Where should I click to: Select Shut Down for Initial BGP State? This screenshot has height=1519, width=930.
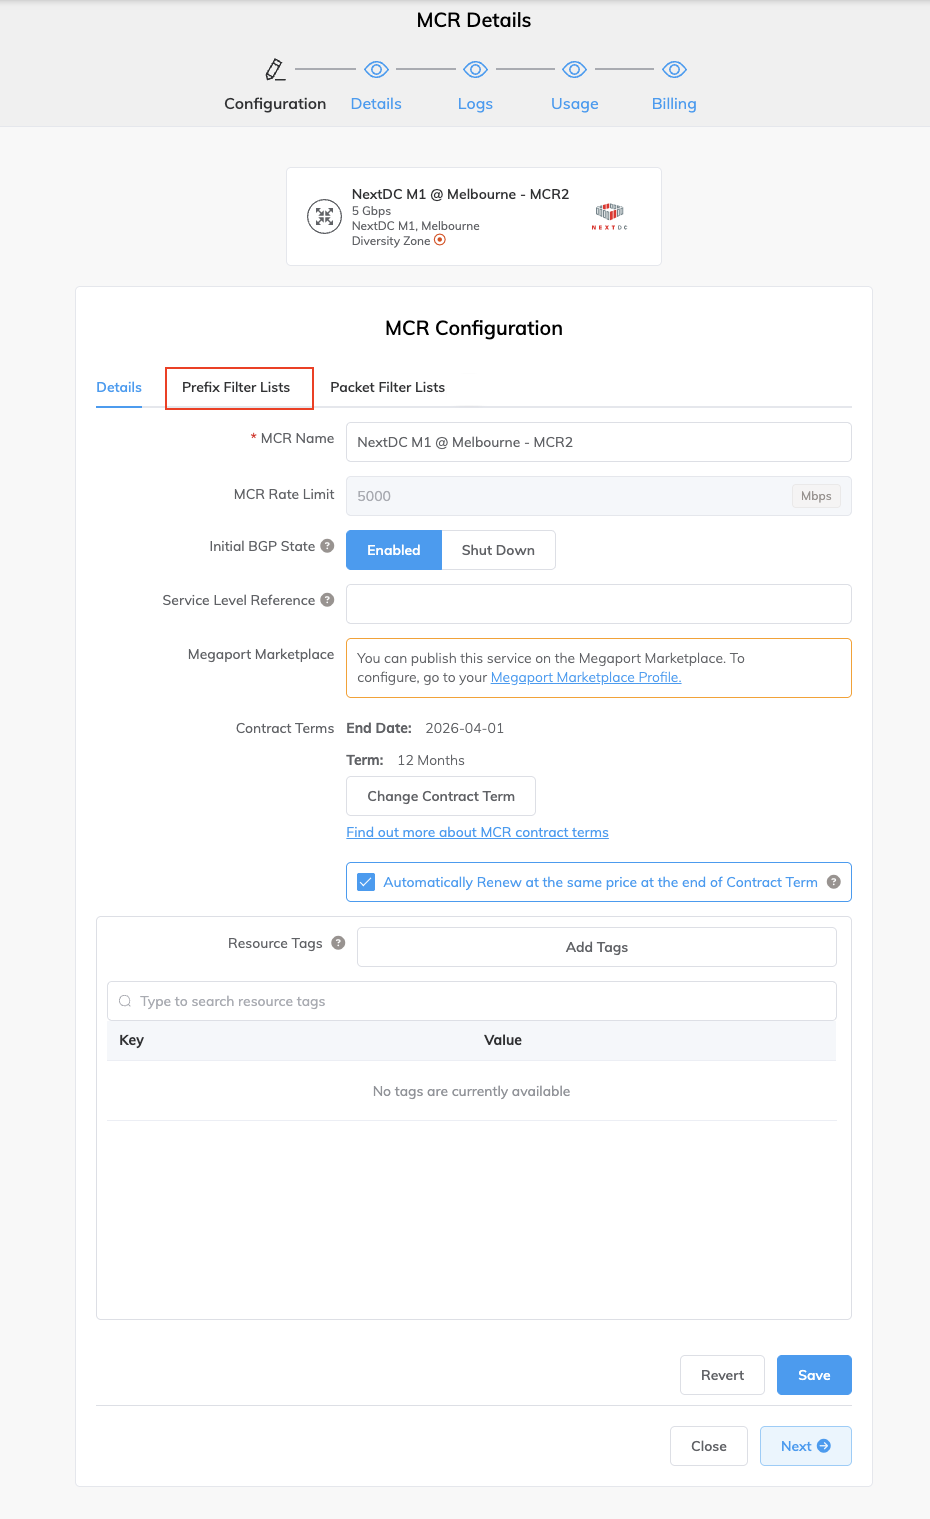pos(498,550)
